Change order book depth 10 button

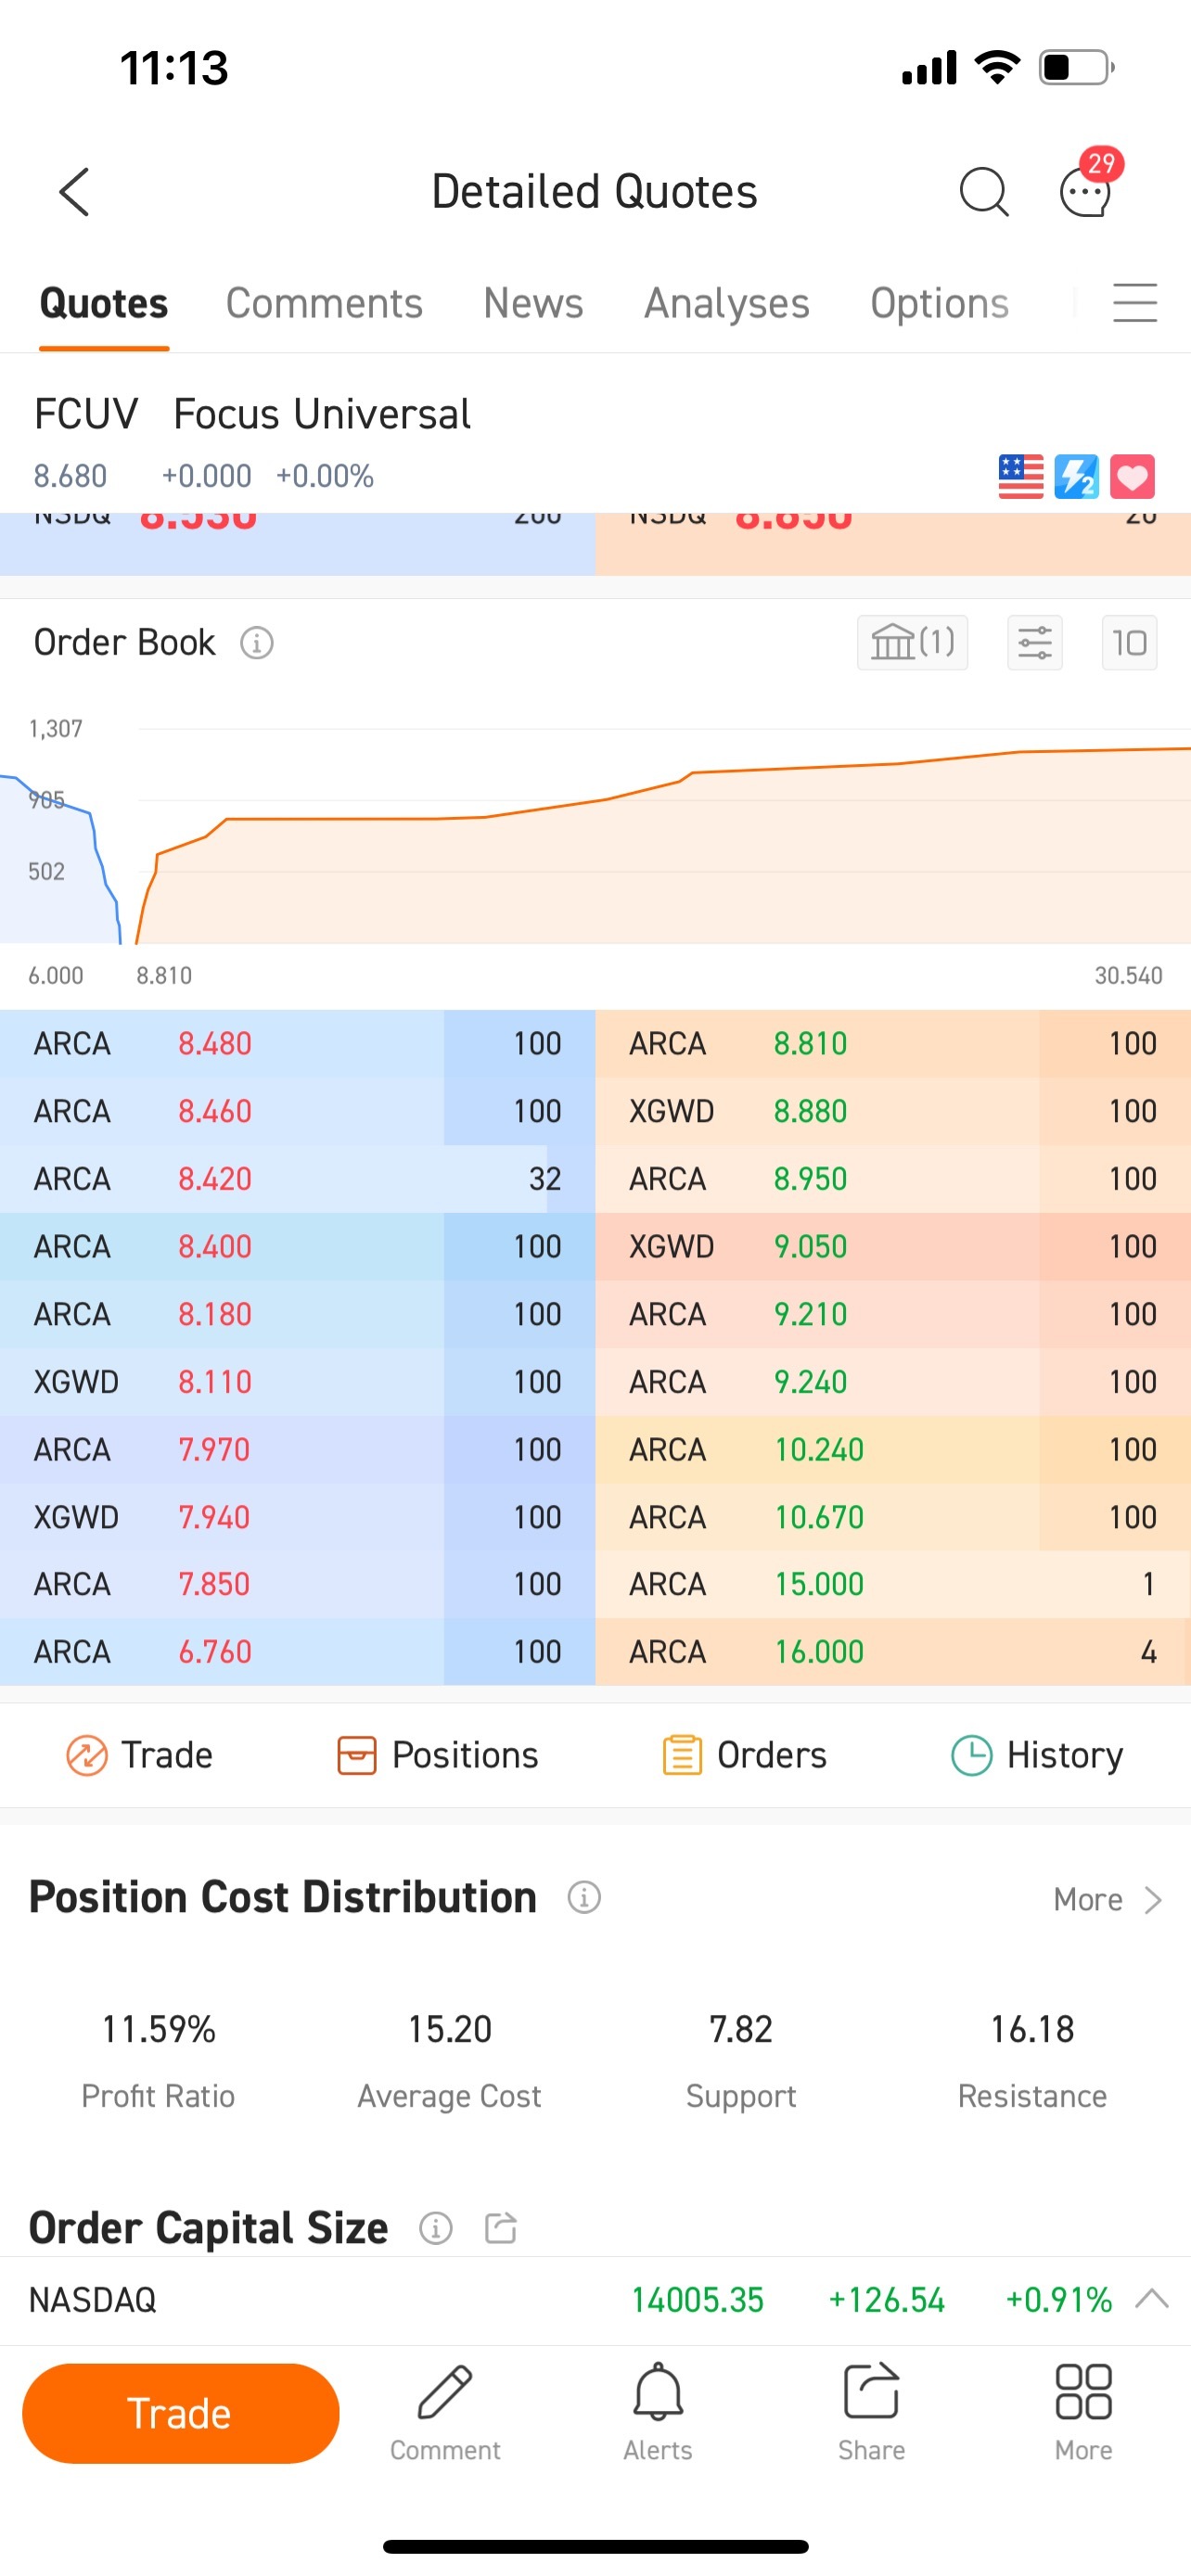1130,642
